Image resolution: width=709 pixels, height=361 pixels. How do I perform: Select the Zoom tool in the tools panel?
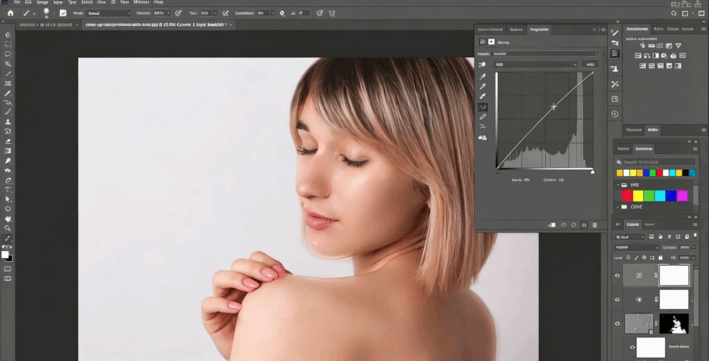point(8,228)
